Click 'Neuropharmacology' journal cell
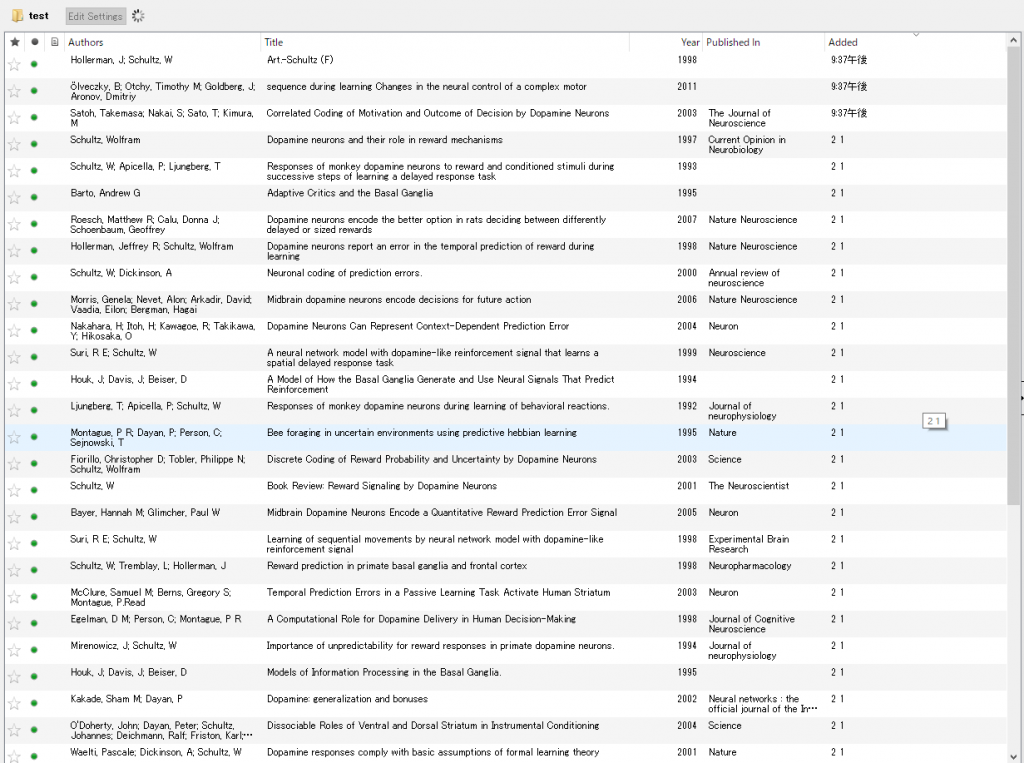The height and width of the screenshot is (763, 1024). click(750, 566)
